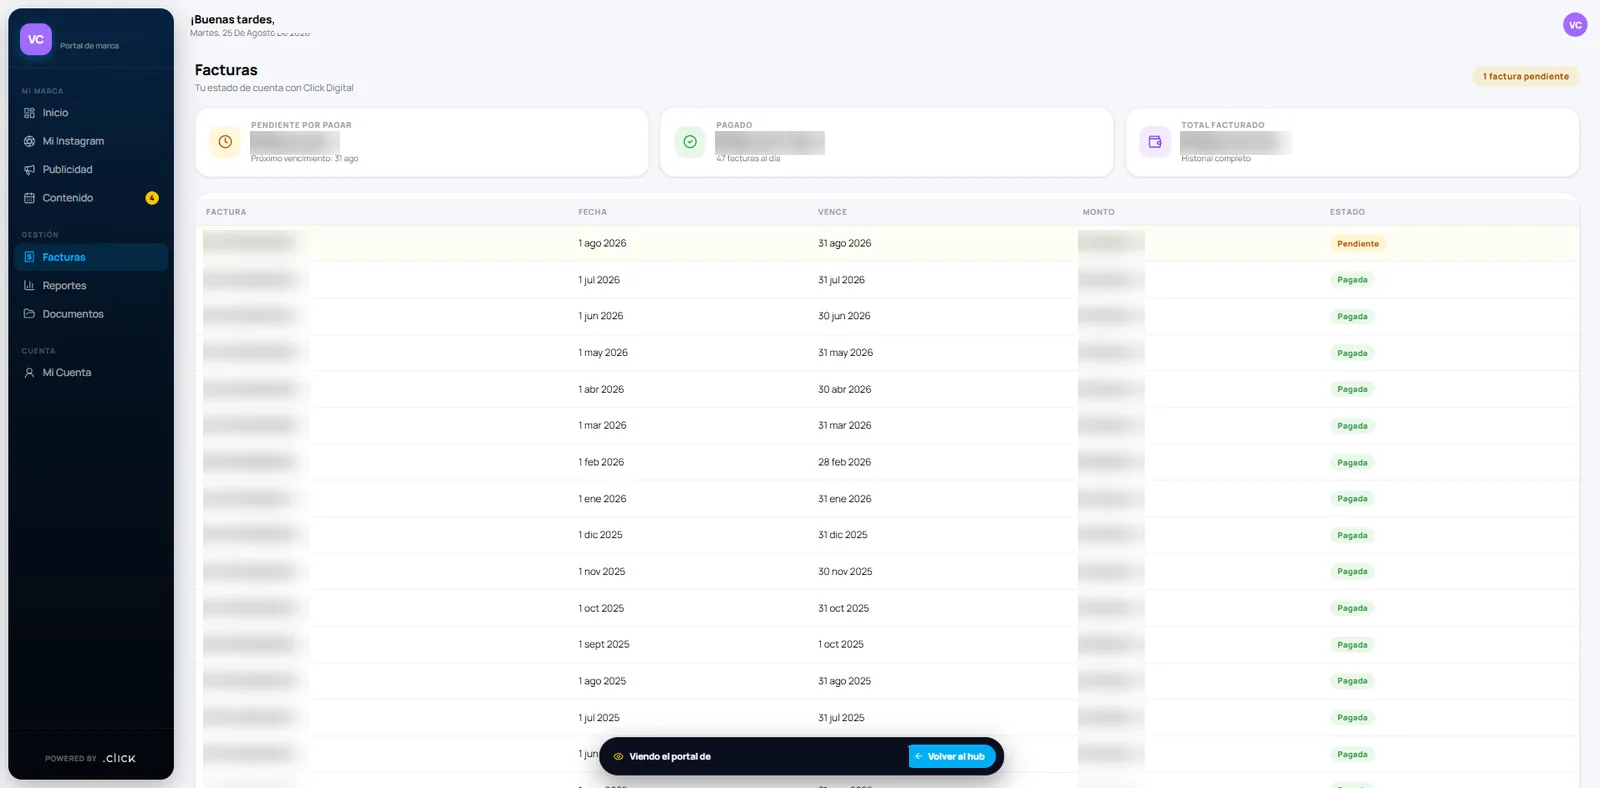Click the due date 30 nov 2025

(x=845, y=572)
